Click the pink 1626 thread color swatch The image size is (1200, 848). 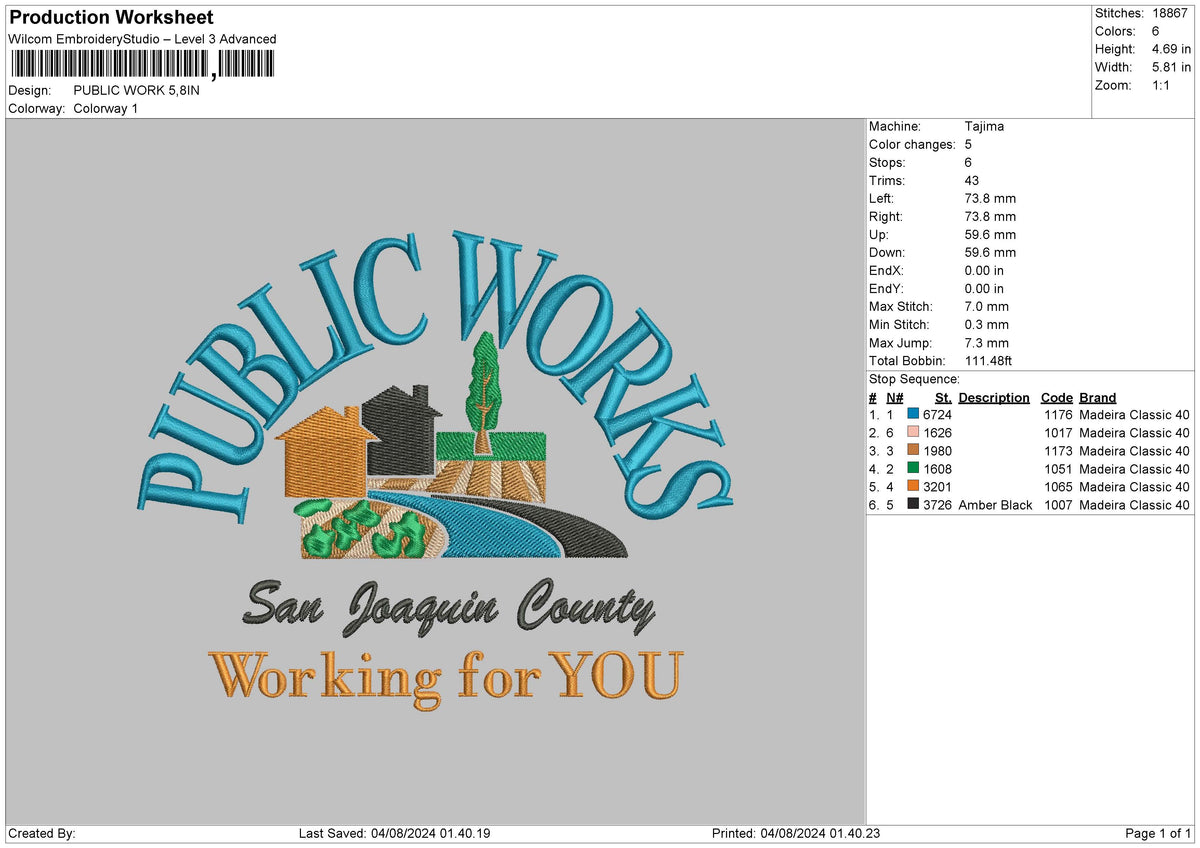coord(913,432)
